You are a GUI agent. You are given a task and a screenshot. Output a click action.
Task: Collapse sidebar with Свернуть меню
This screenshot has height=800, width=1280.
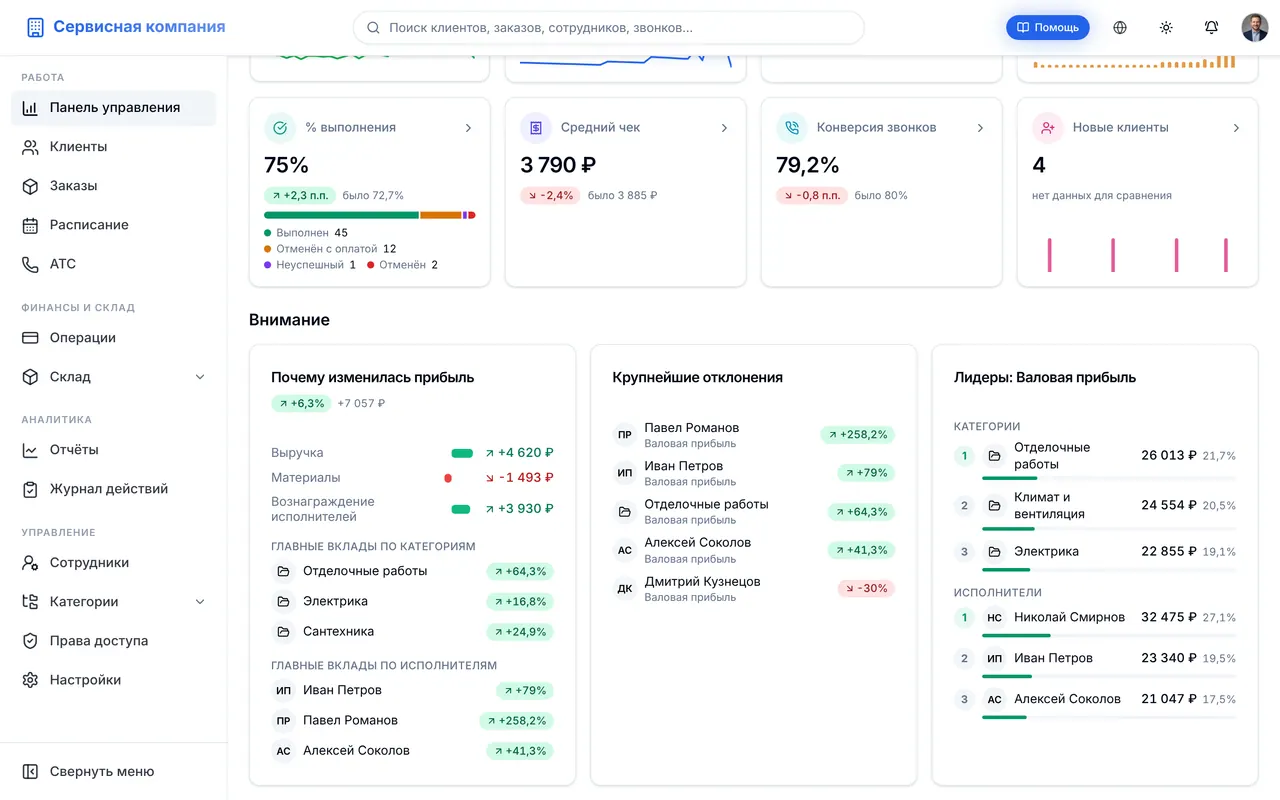[x=113, y=771]
